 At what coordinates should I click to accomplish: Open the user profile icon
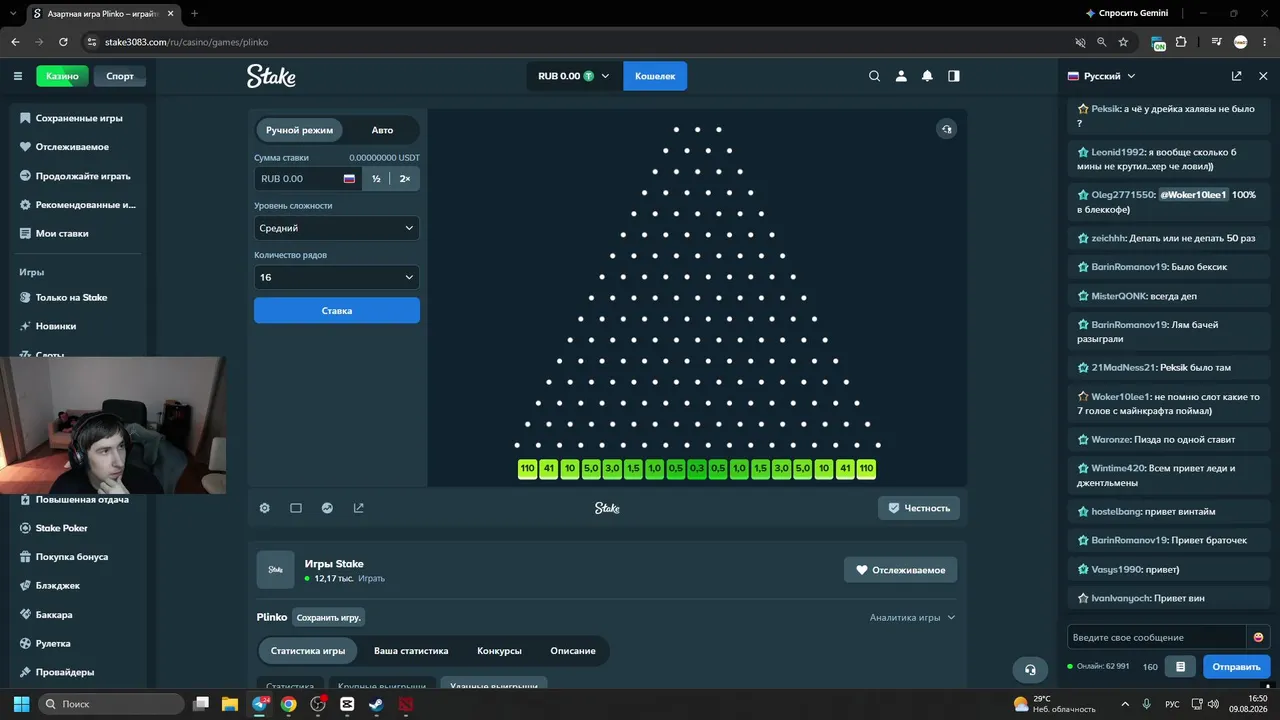(x=901, y=76)
